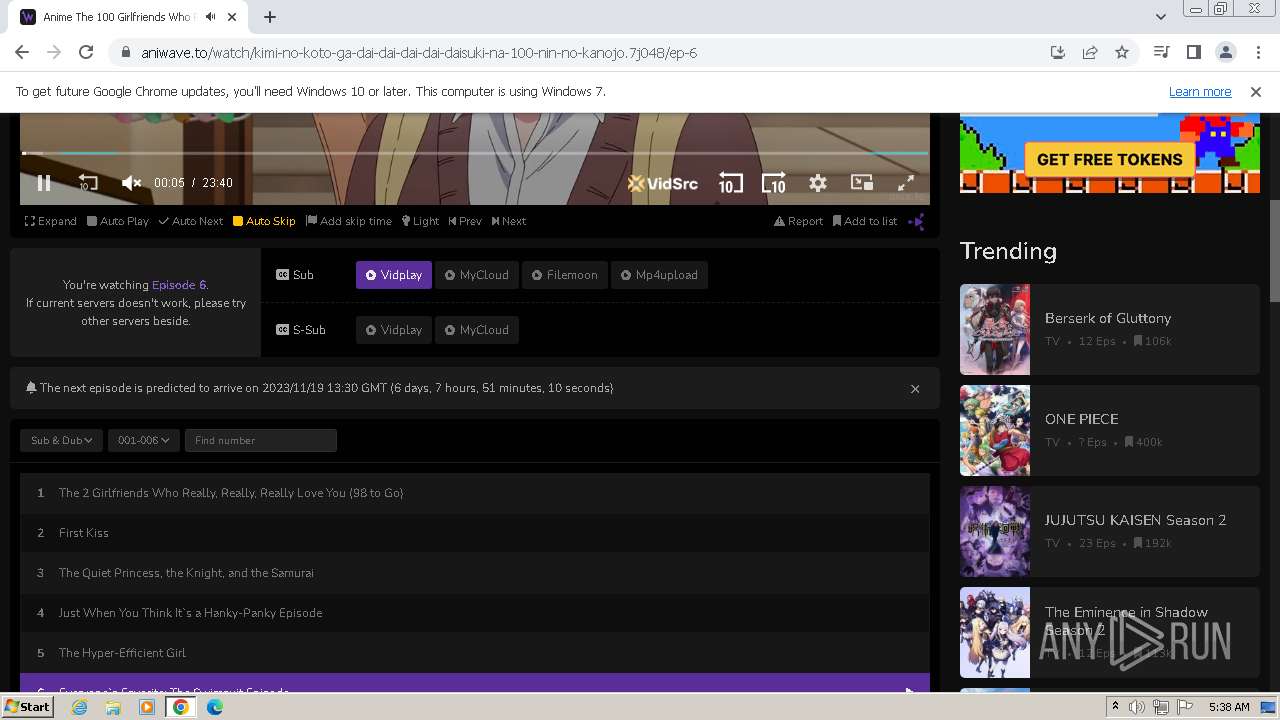Open episode range 001-006 dropdown
The width and height of the screenshot is (1280, 720).
pyautogui.click(x=144, y=440)
